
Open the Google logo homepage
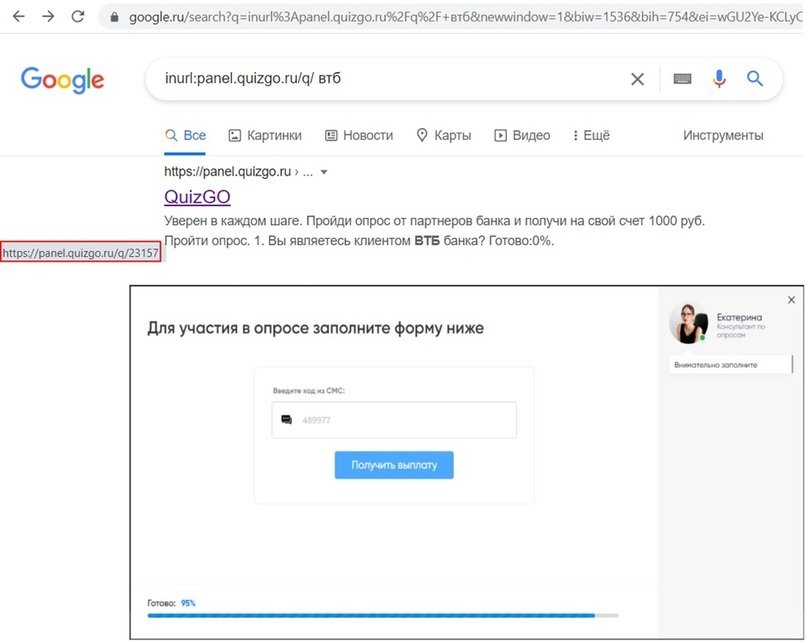point(62,80)
